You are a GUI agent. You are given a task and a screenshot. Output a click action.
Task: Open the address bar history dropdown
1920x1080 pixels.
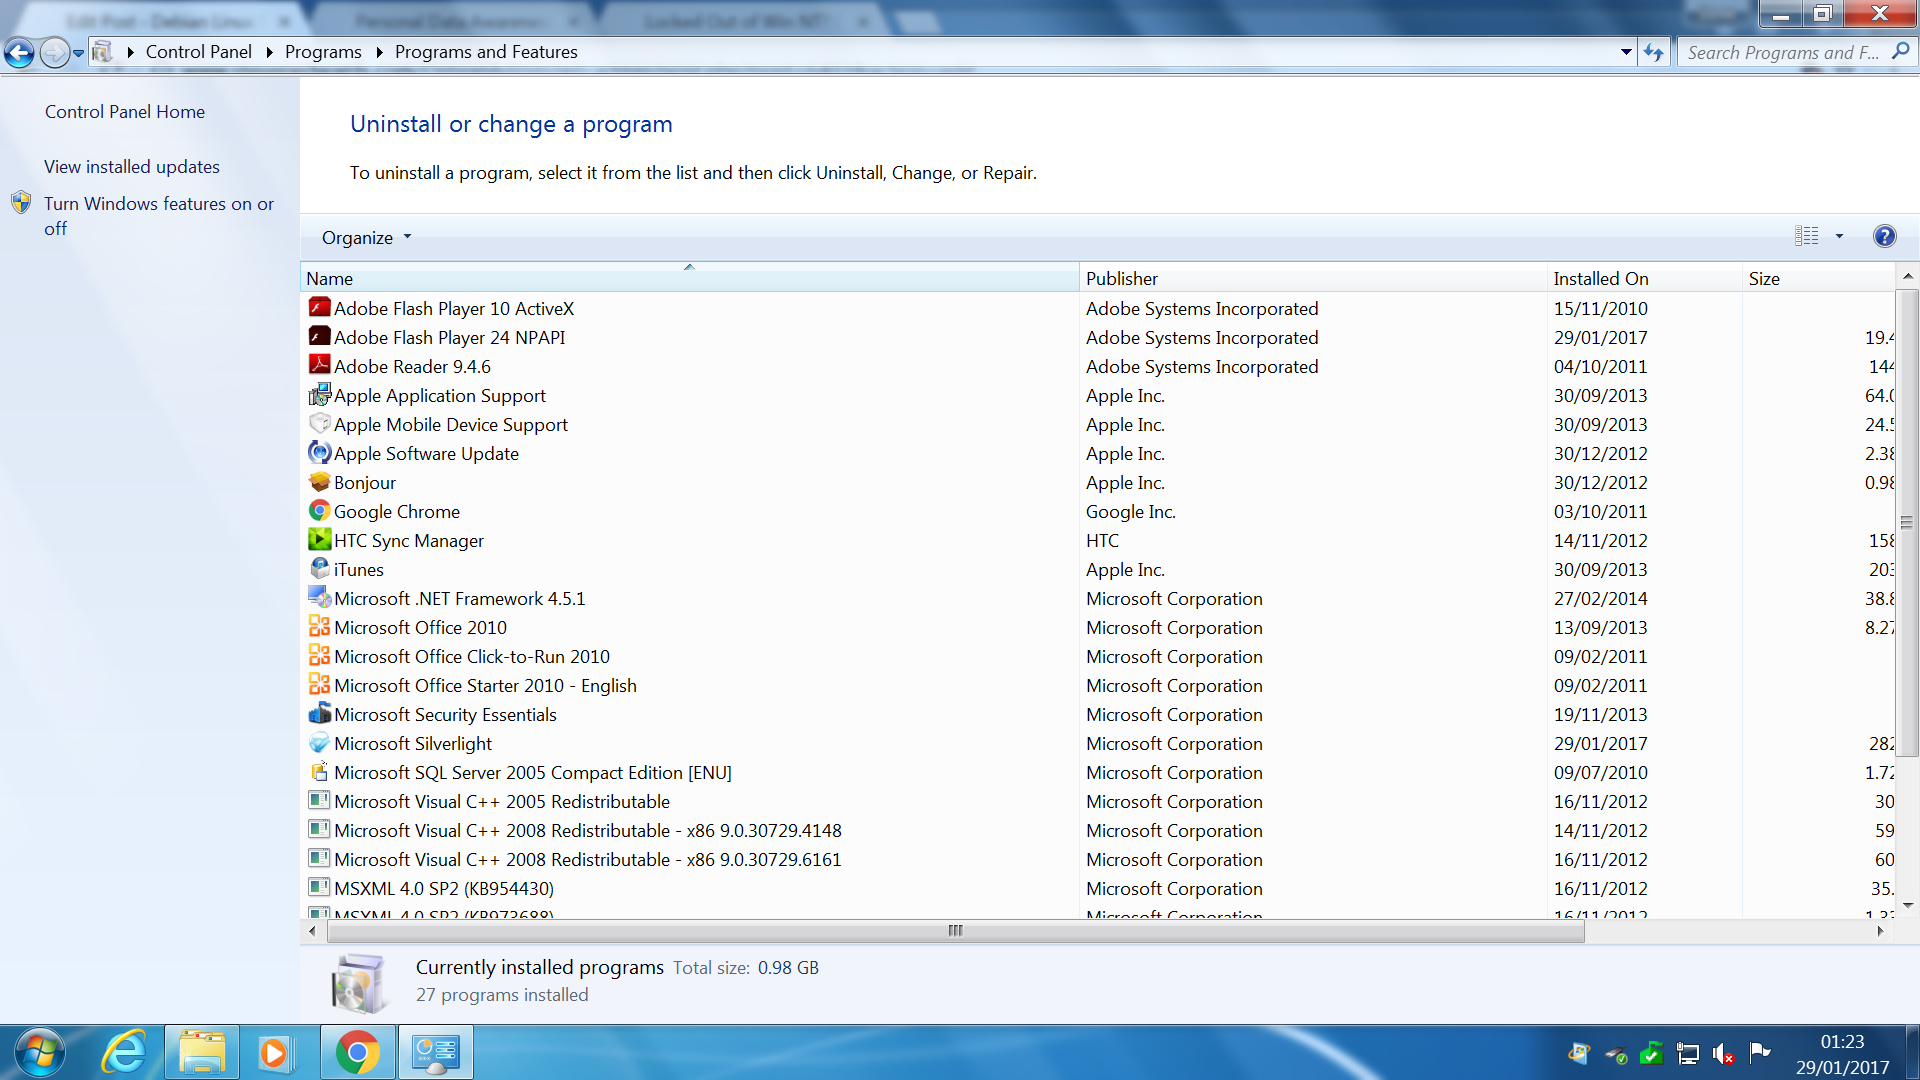tap(1626, 52)
